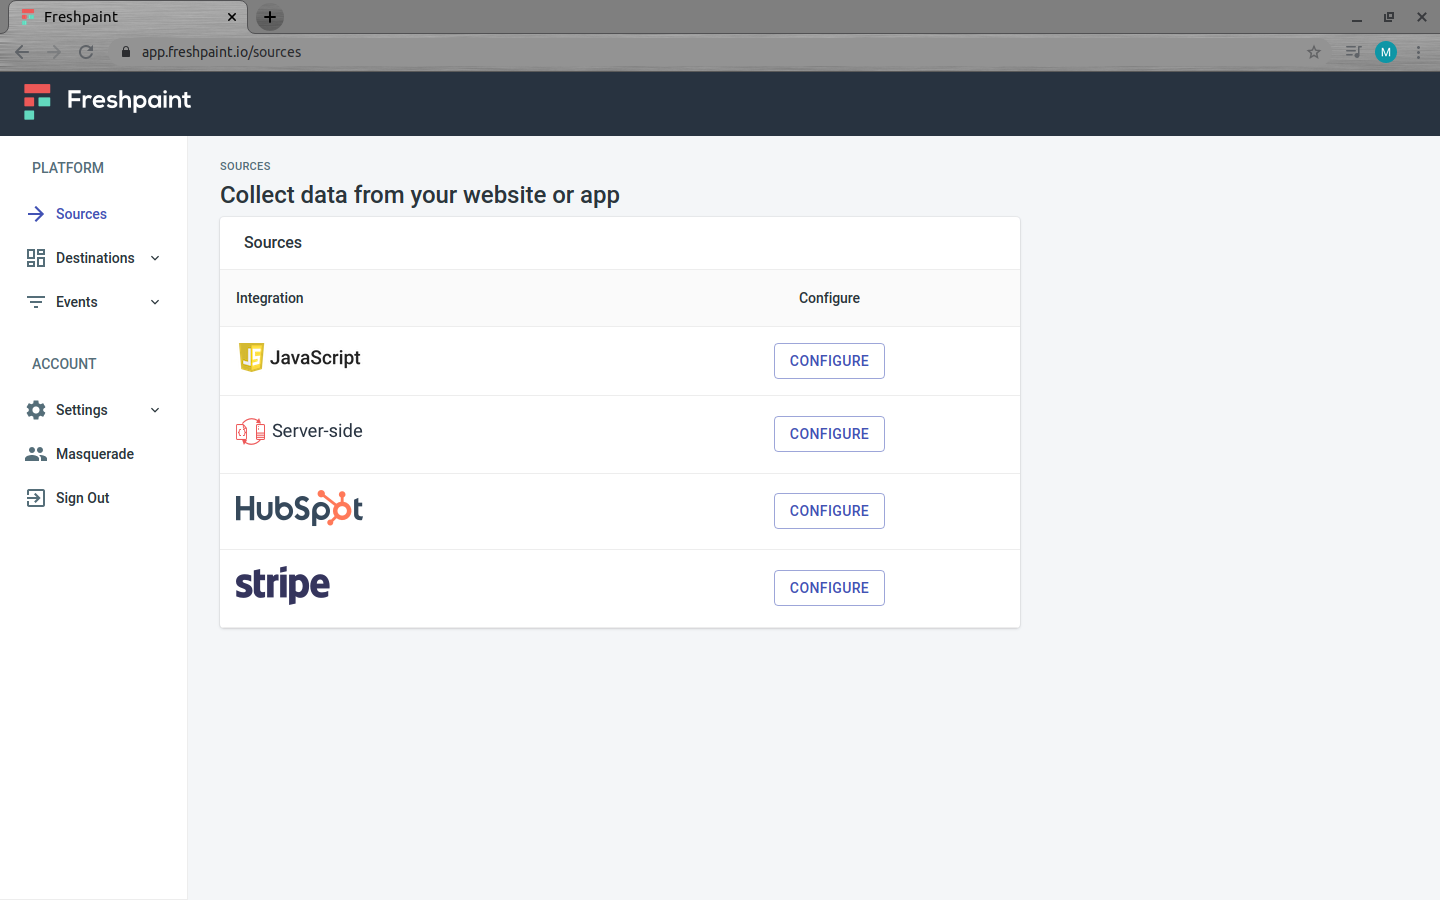This screenshot has height=900, width=1440.
Task: Click the Configure column header
Action: pos(829,298)
